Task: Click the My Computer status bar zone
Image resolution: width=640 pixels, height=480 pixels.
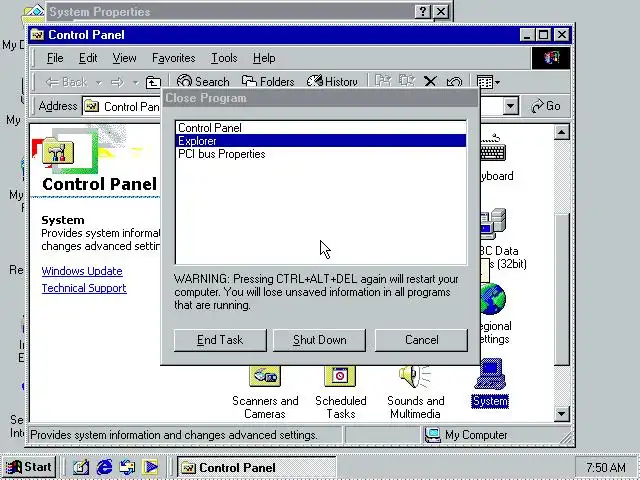Action: pyautogui.click(x=495, y=435)
